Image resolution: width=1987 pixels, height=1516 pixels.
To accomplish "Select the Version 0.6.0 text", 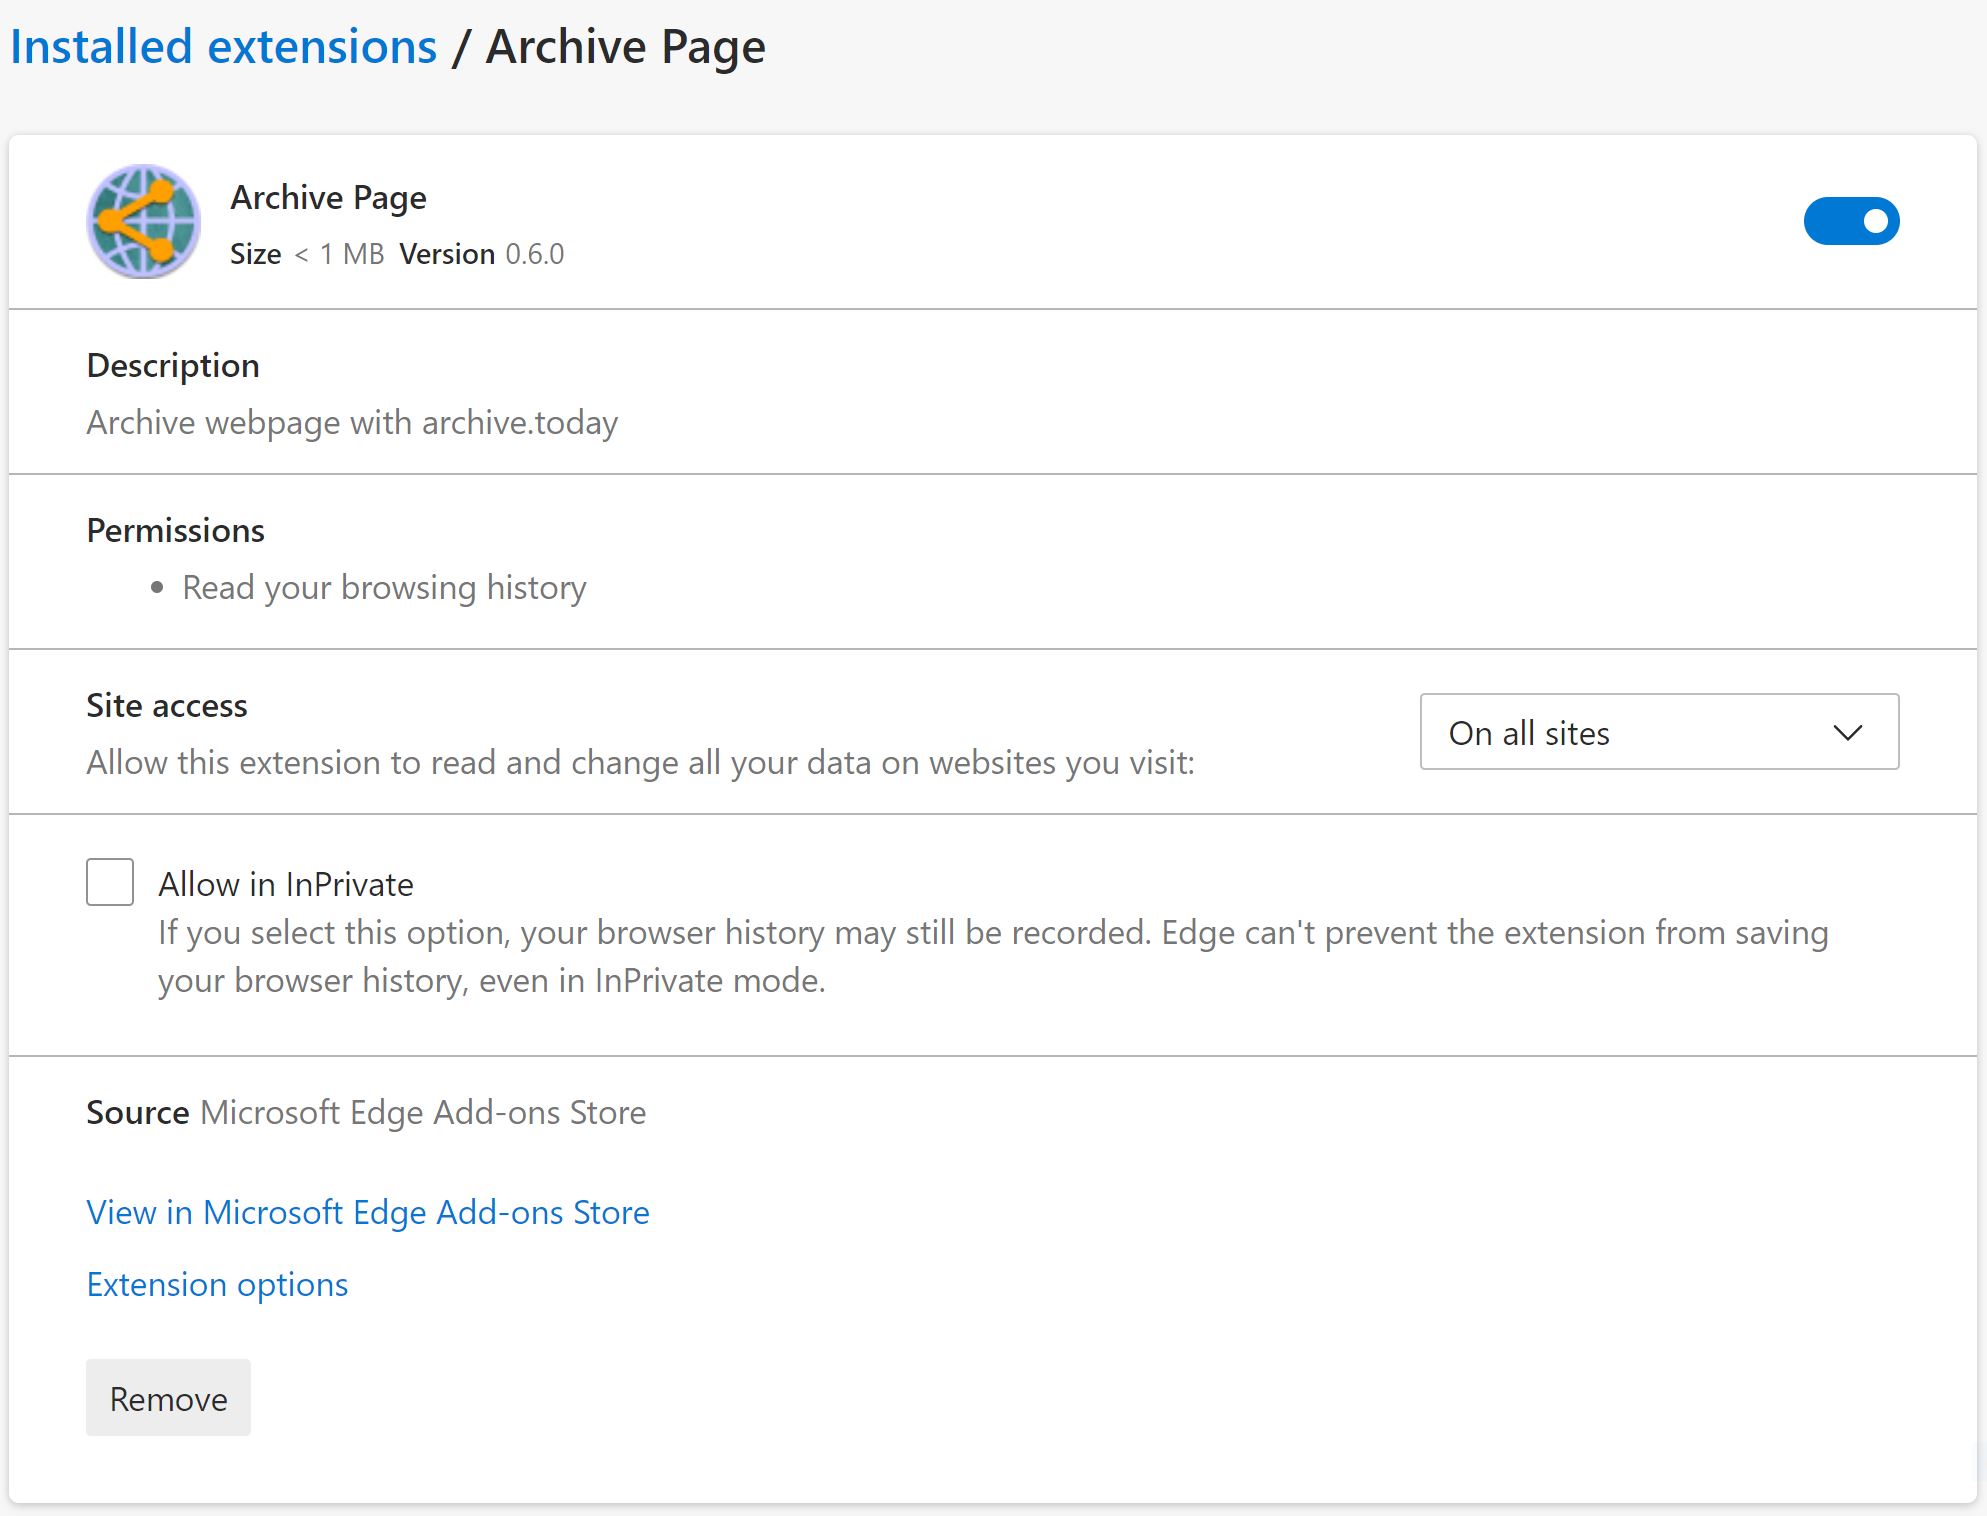I will [482, 254].
